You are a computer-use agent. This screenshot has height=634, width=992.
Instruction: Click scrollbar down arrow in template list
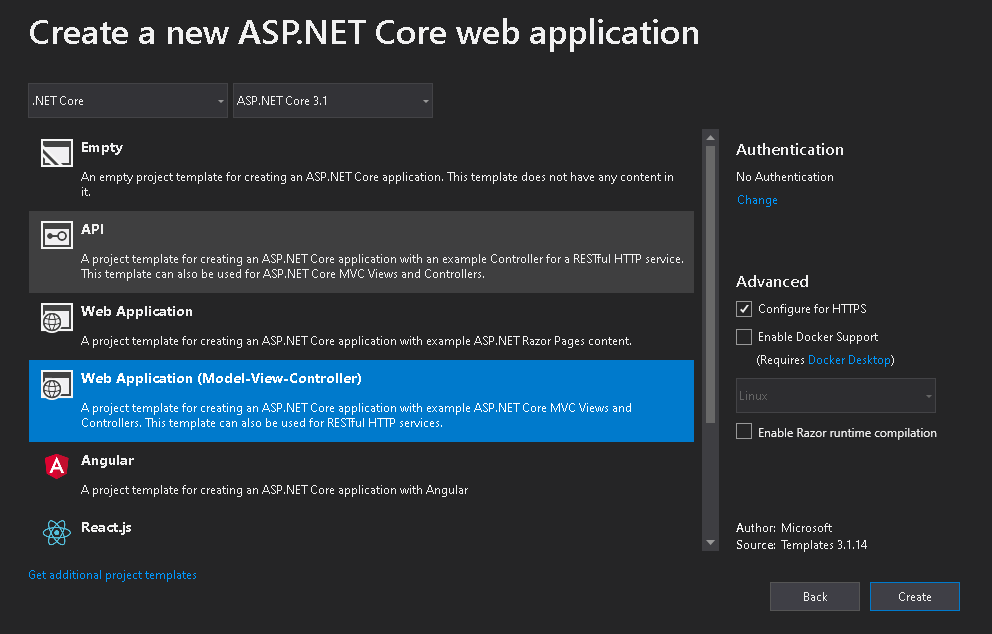pyautogui.click(x=710, y=543)
